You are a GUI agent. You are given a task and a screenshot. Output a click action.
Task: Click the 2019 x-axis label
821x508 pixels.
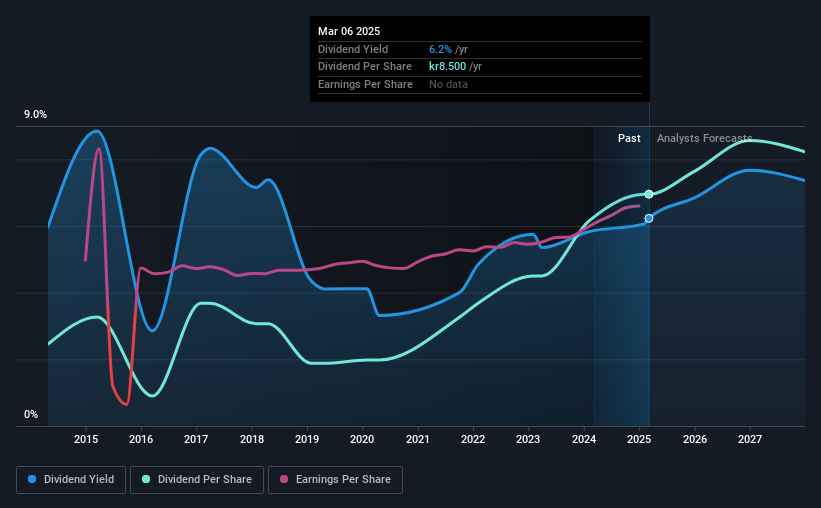click(307, 439)
